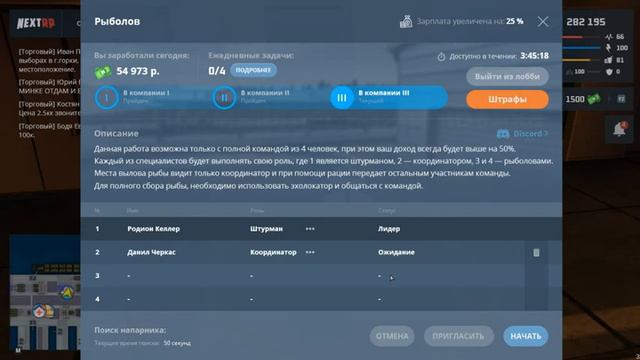Click the availability timer clock icon

441,57
